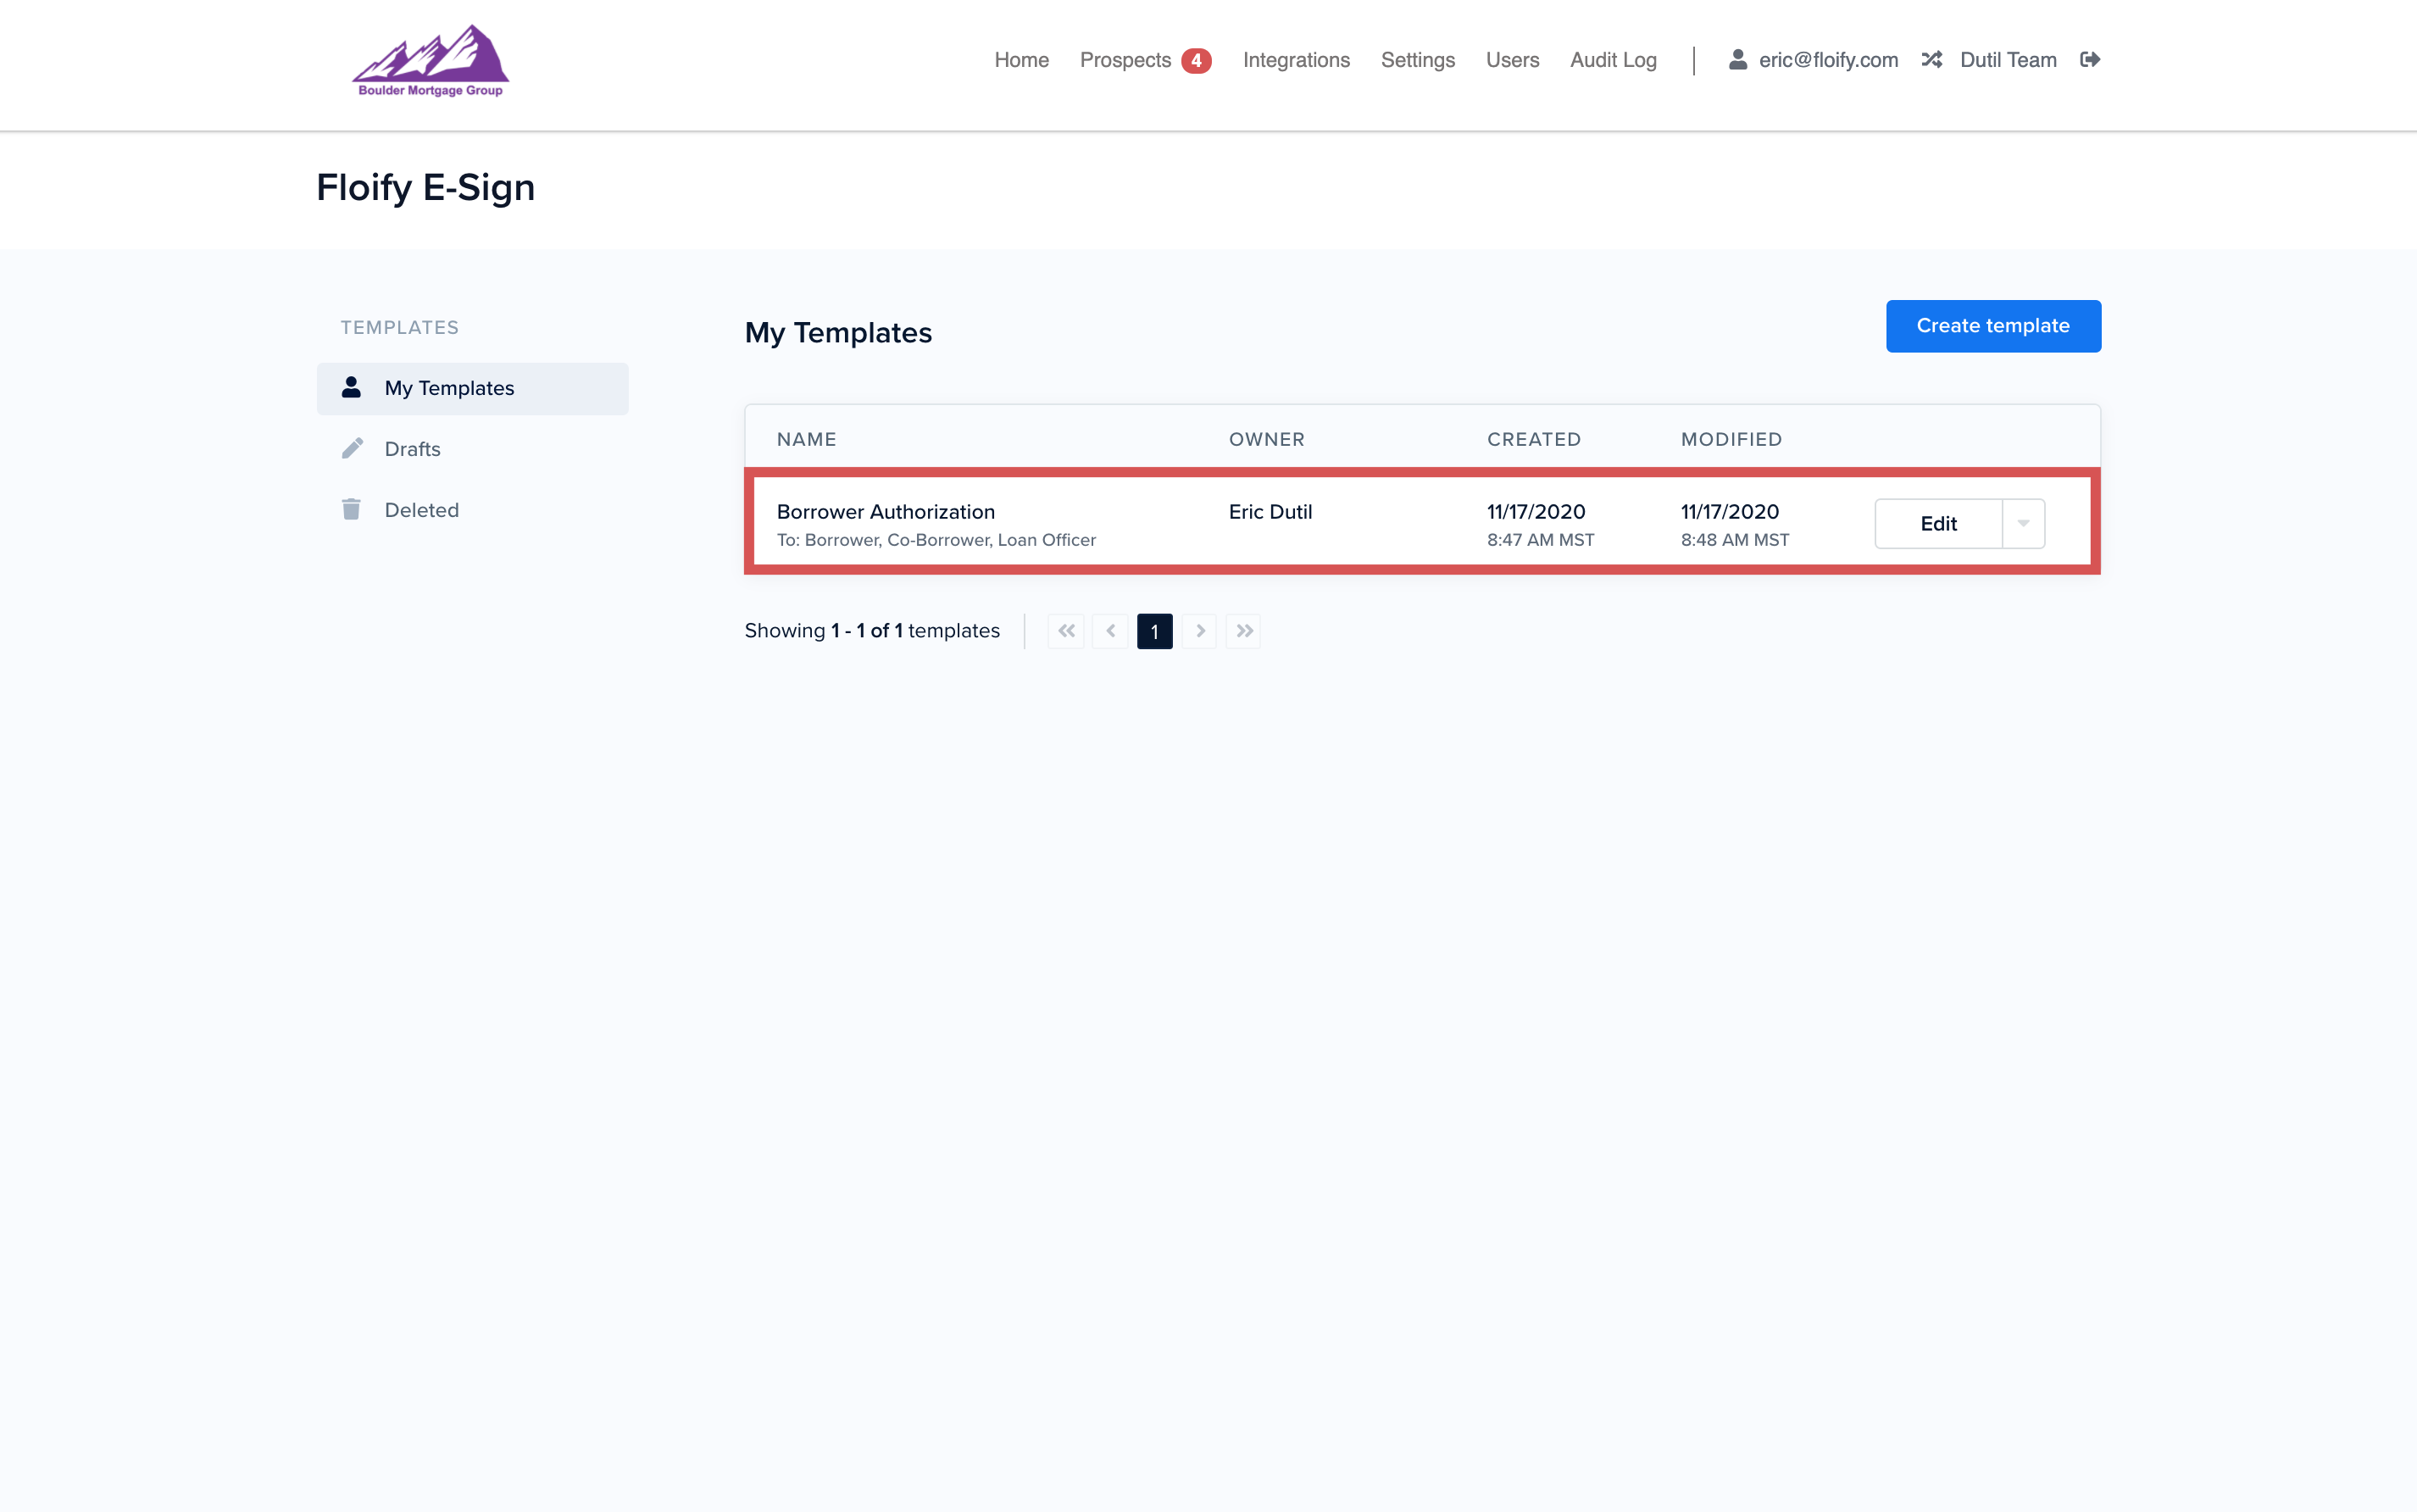Open the Deleted templates section
This screenshot has height=1512, width=2417.
click(x=421, y=510)
